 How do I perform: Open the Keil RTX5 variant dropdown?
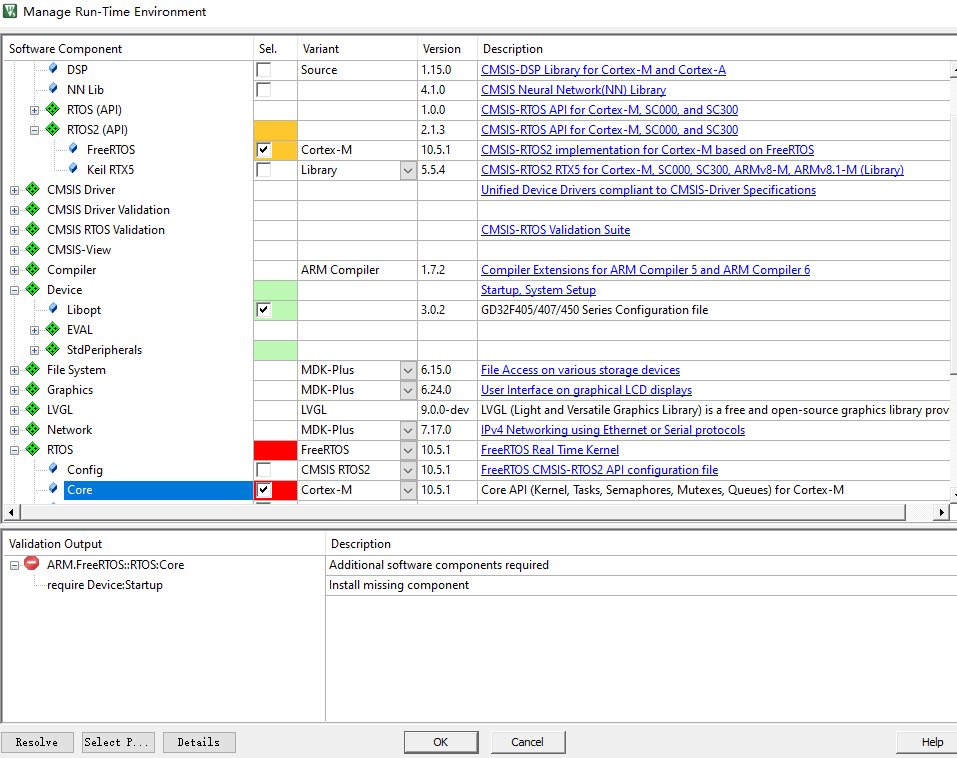coord(408,170)
